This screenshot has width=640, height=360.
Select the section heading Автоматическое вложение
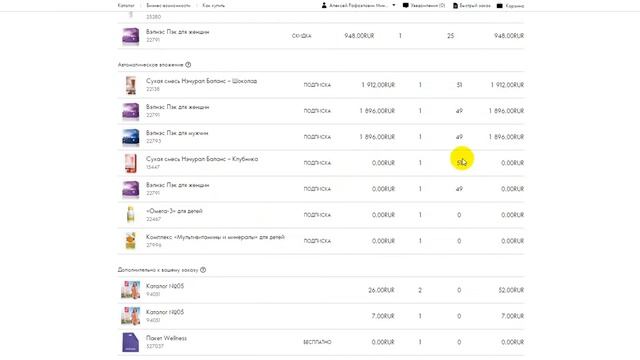pyautogui.click(x=151, y=64)
